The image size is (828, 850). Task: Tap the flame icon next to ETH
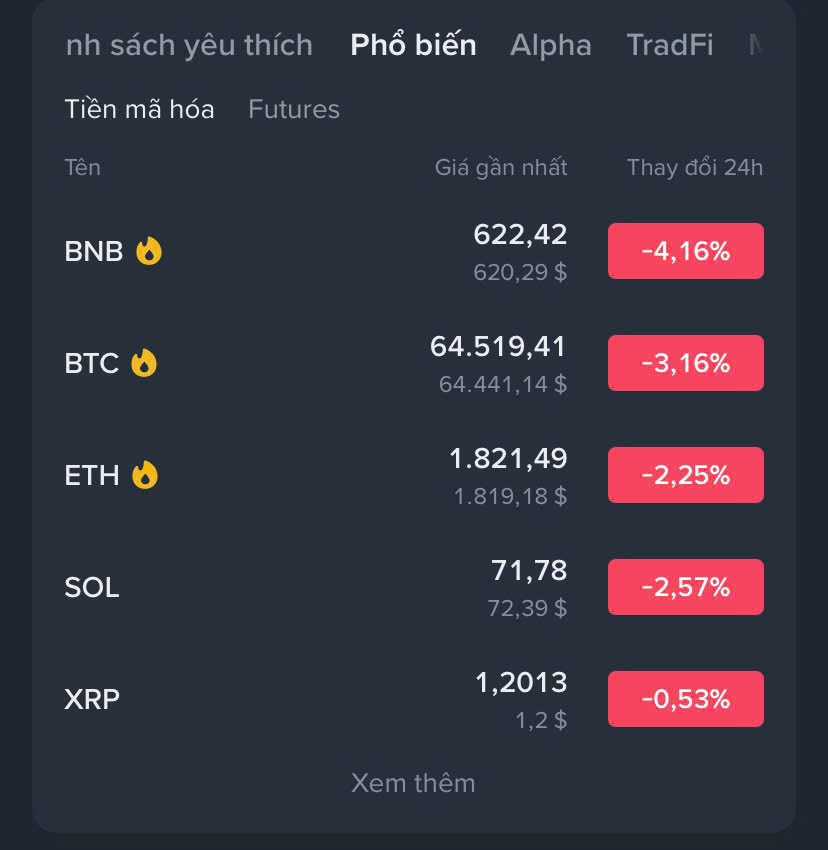coord(145,475)
